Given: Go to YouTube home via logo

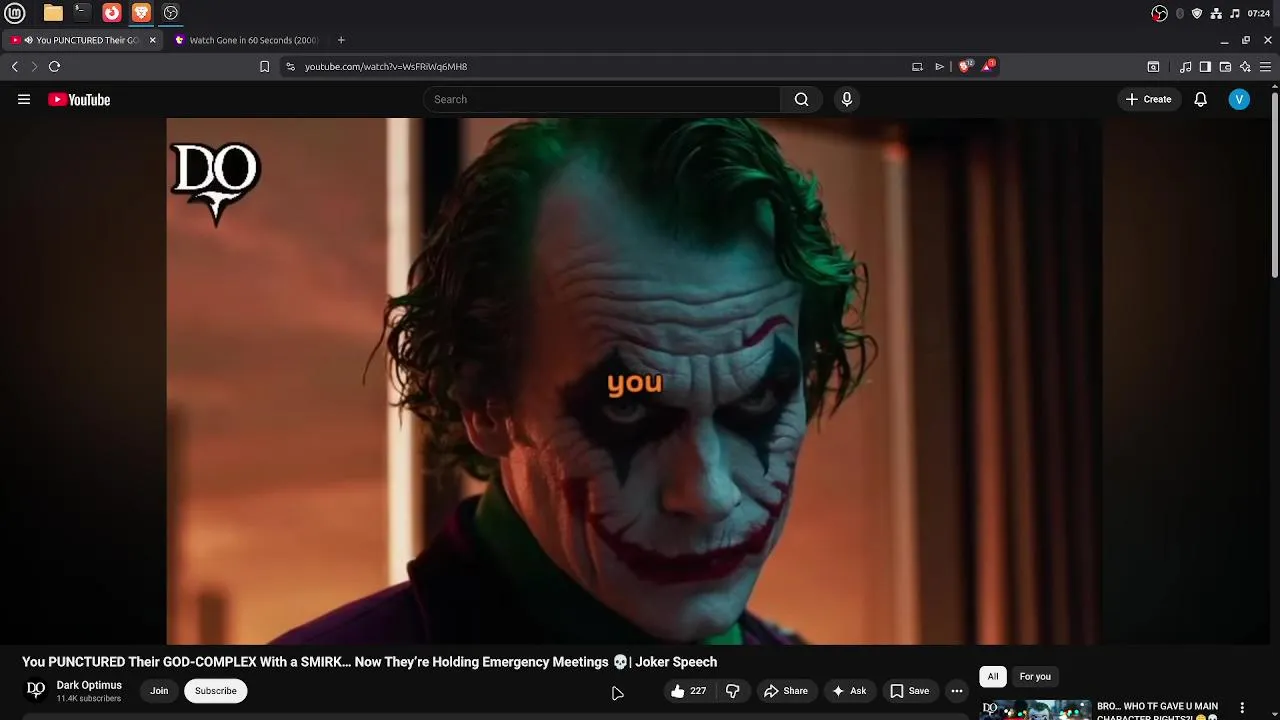Looking at the screenshot, I should [79, 99].
